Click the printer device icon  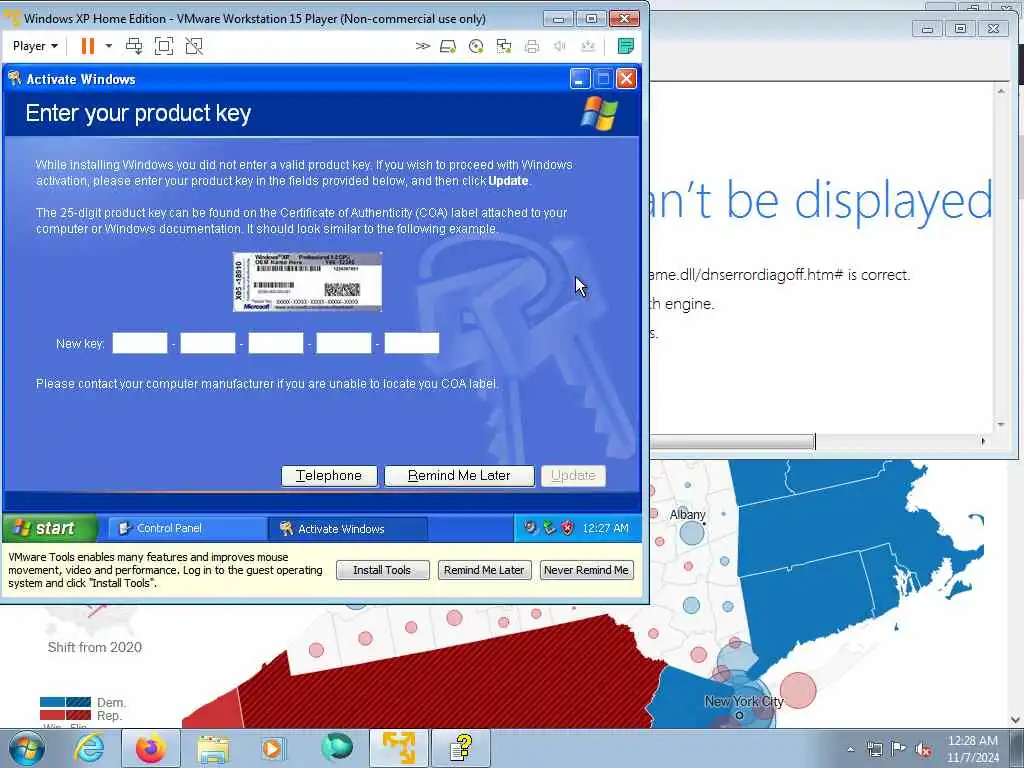point(532,46)
